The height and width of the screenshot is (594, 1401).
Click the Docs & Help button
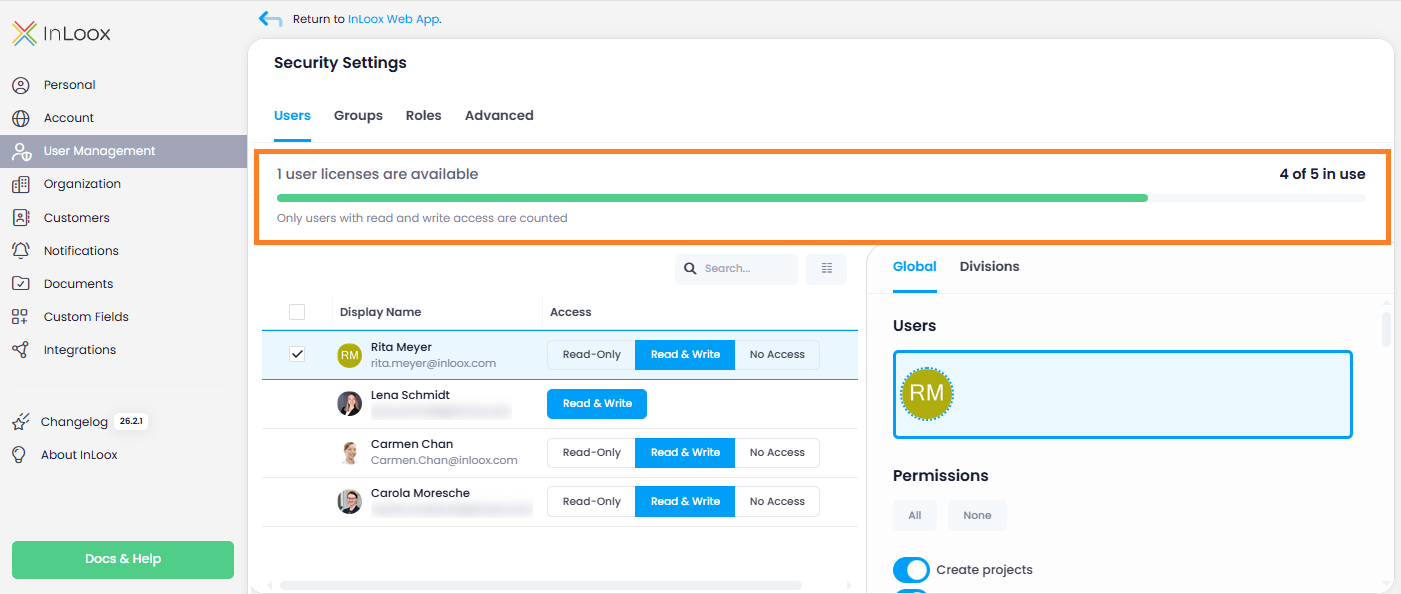click(123, 560)
